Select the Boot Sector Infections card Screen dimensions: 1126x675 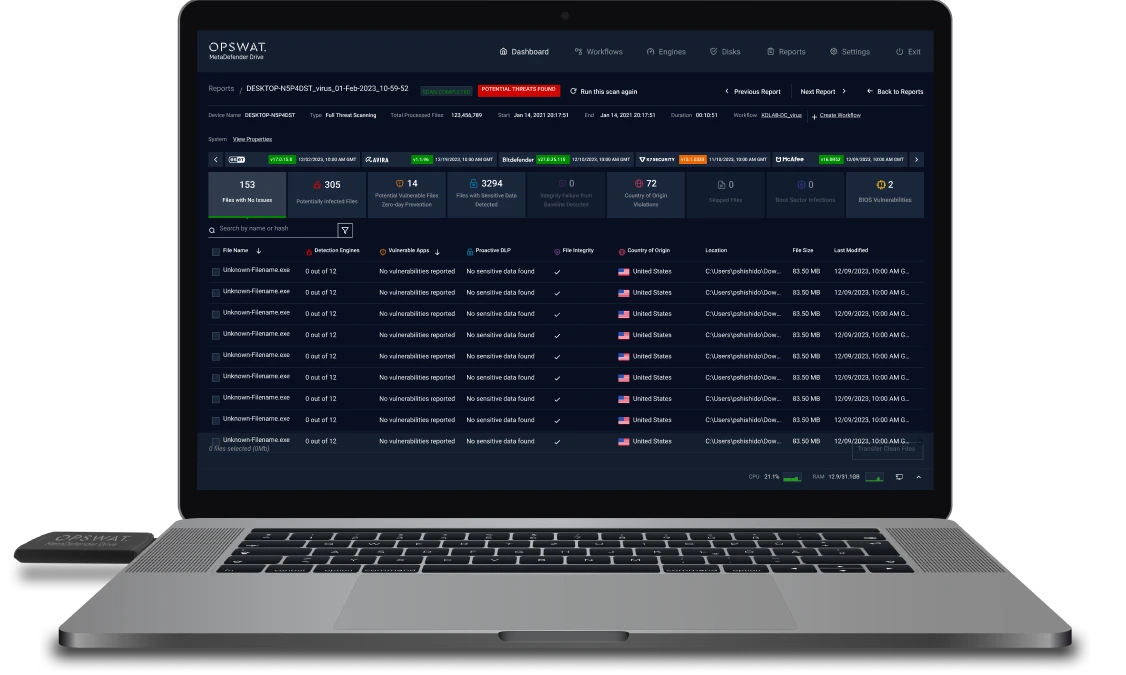coord(805,194)
